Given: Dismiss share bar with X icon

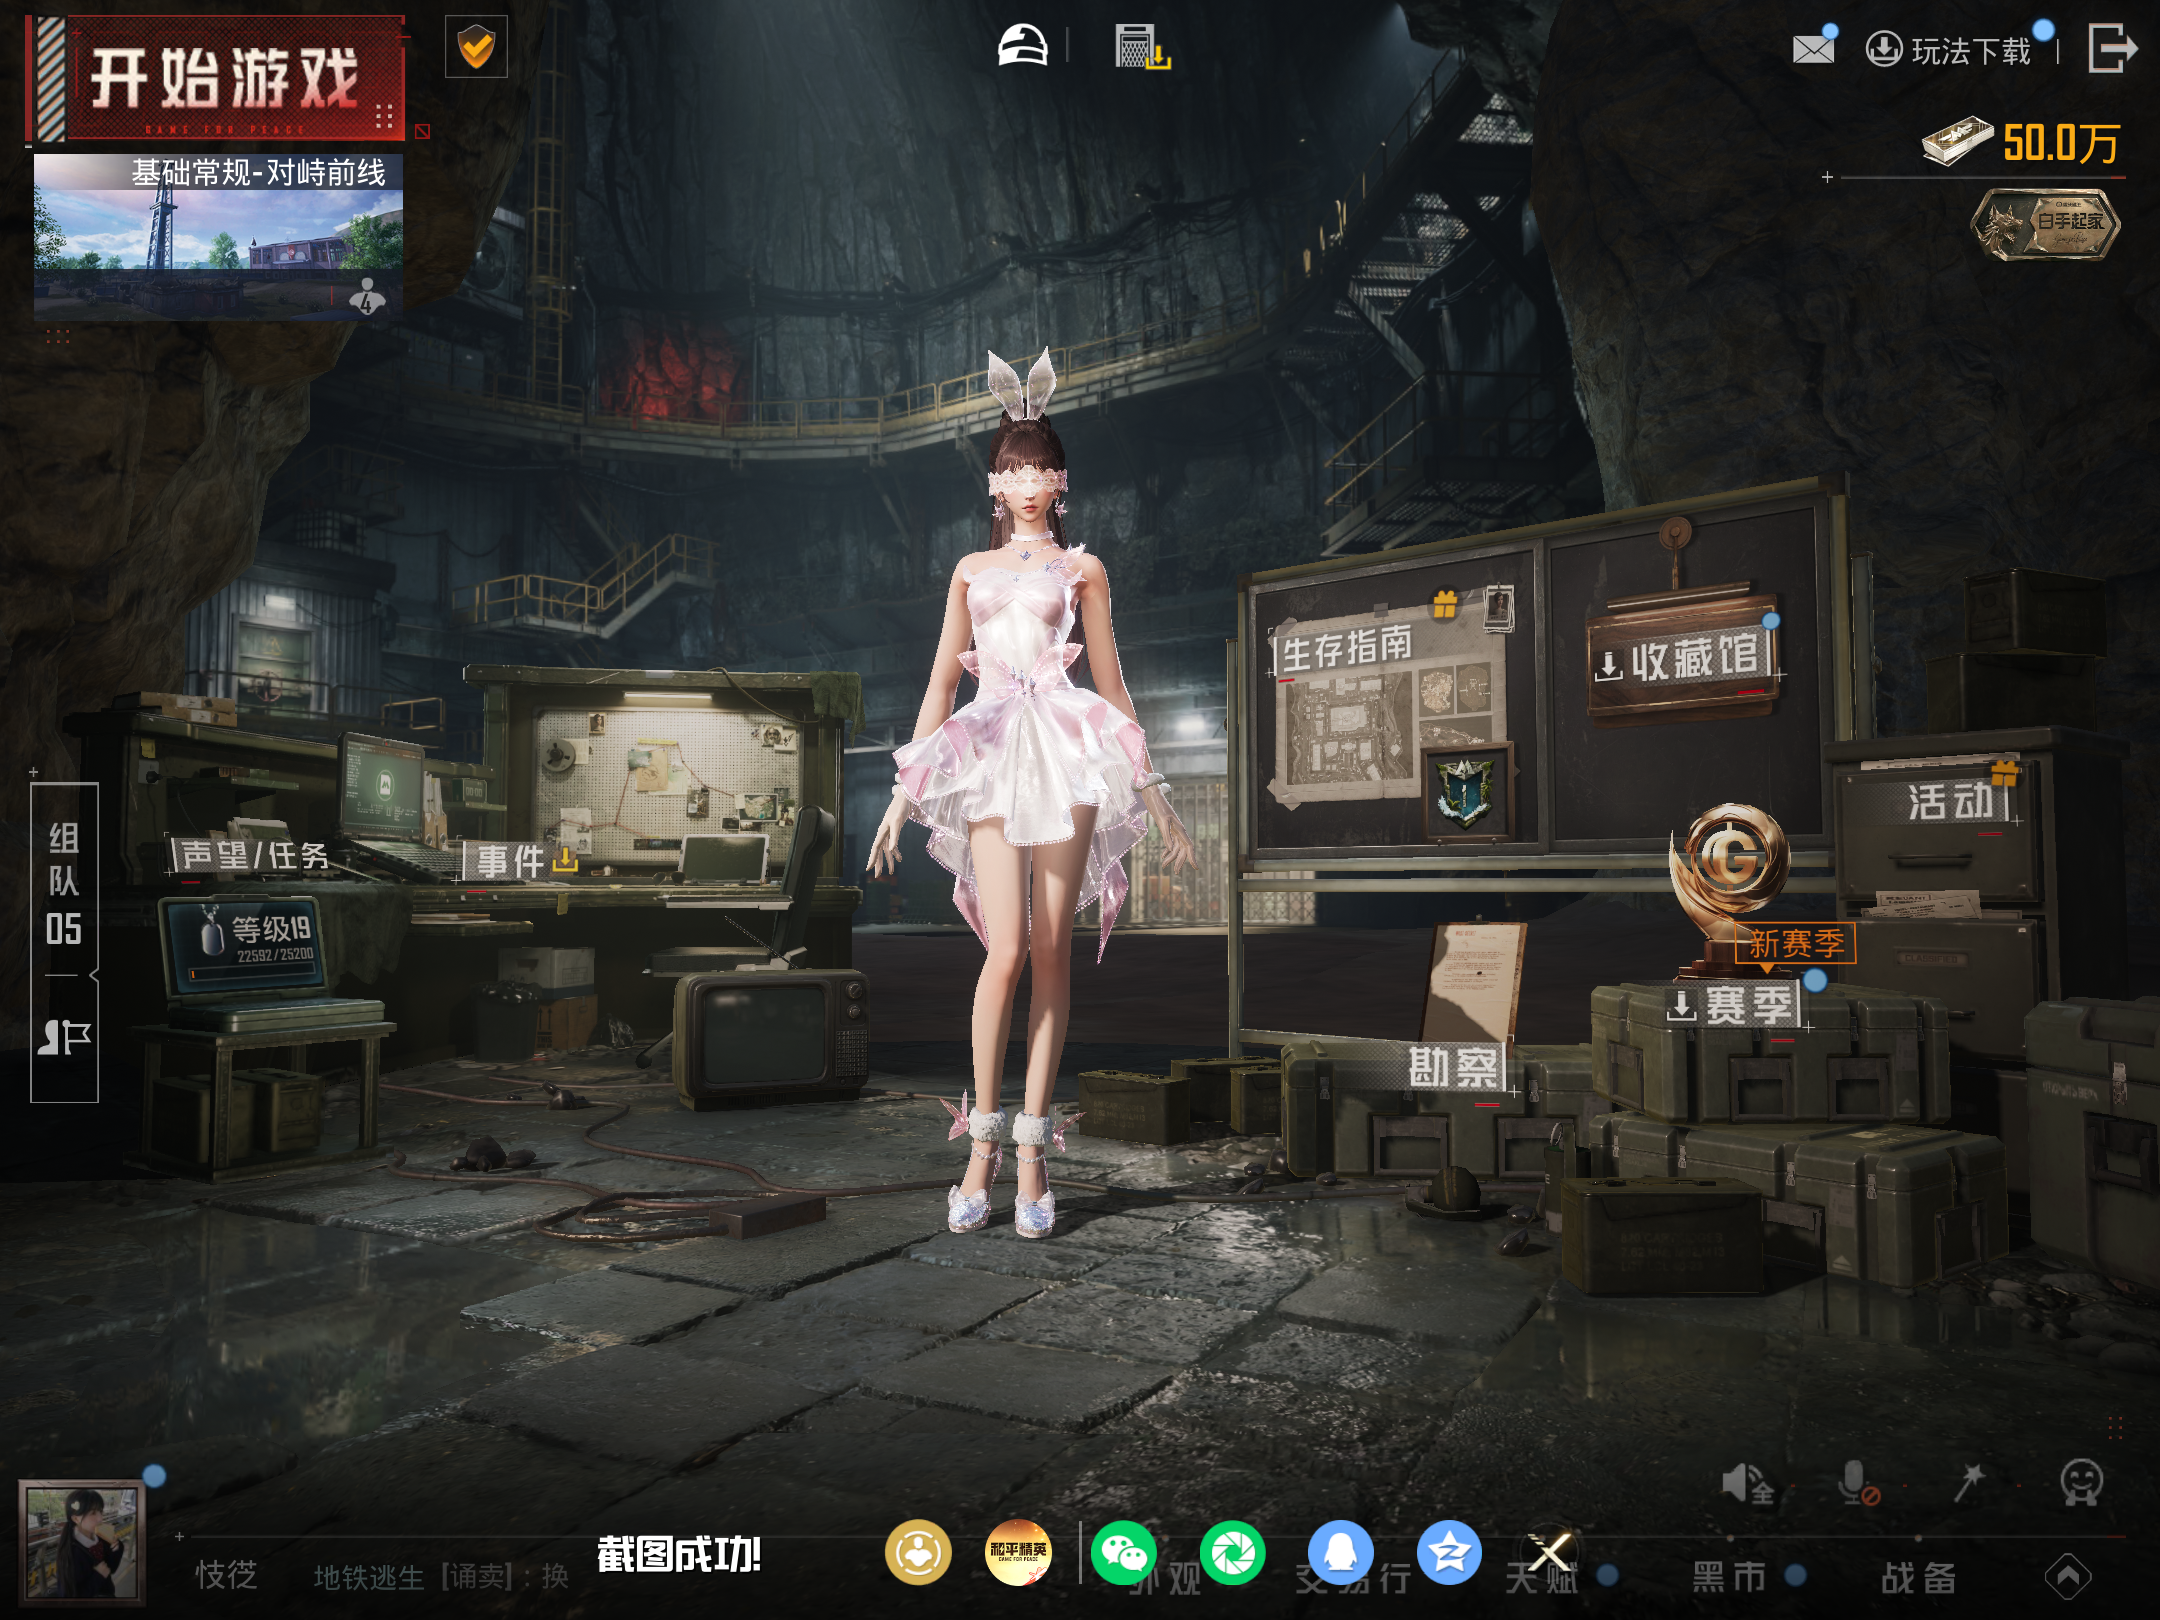Looking at the screenshot, I should 1549,1553.
